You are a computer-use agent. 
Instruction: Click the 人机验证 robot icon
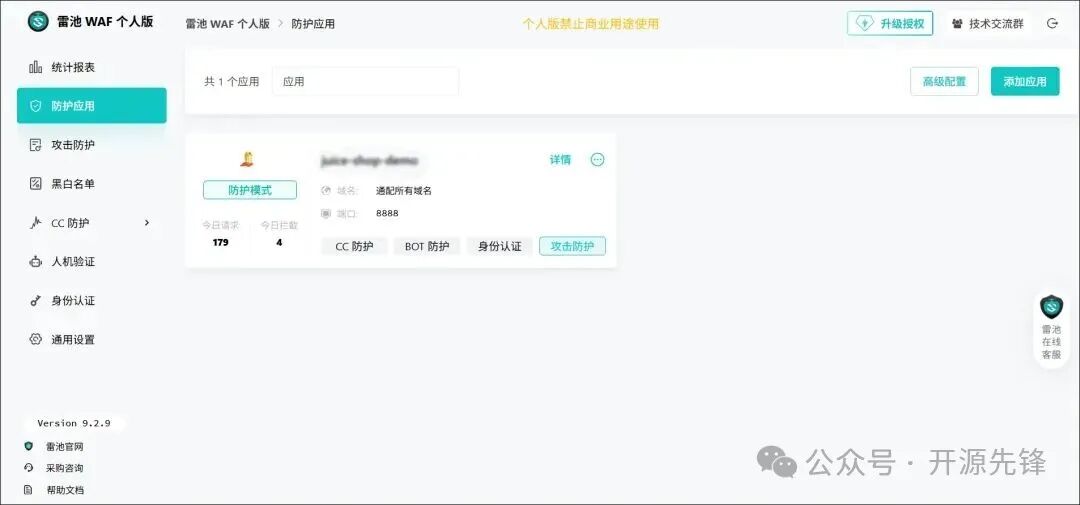35,262
